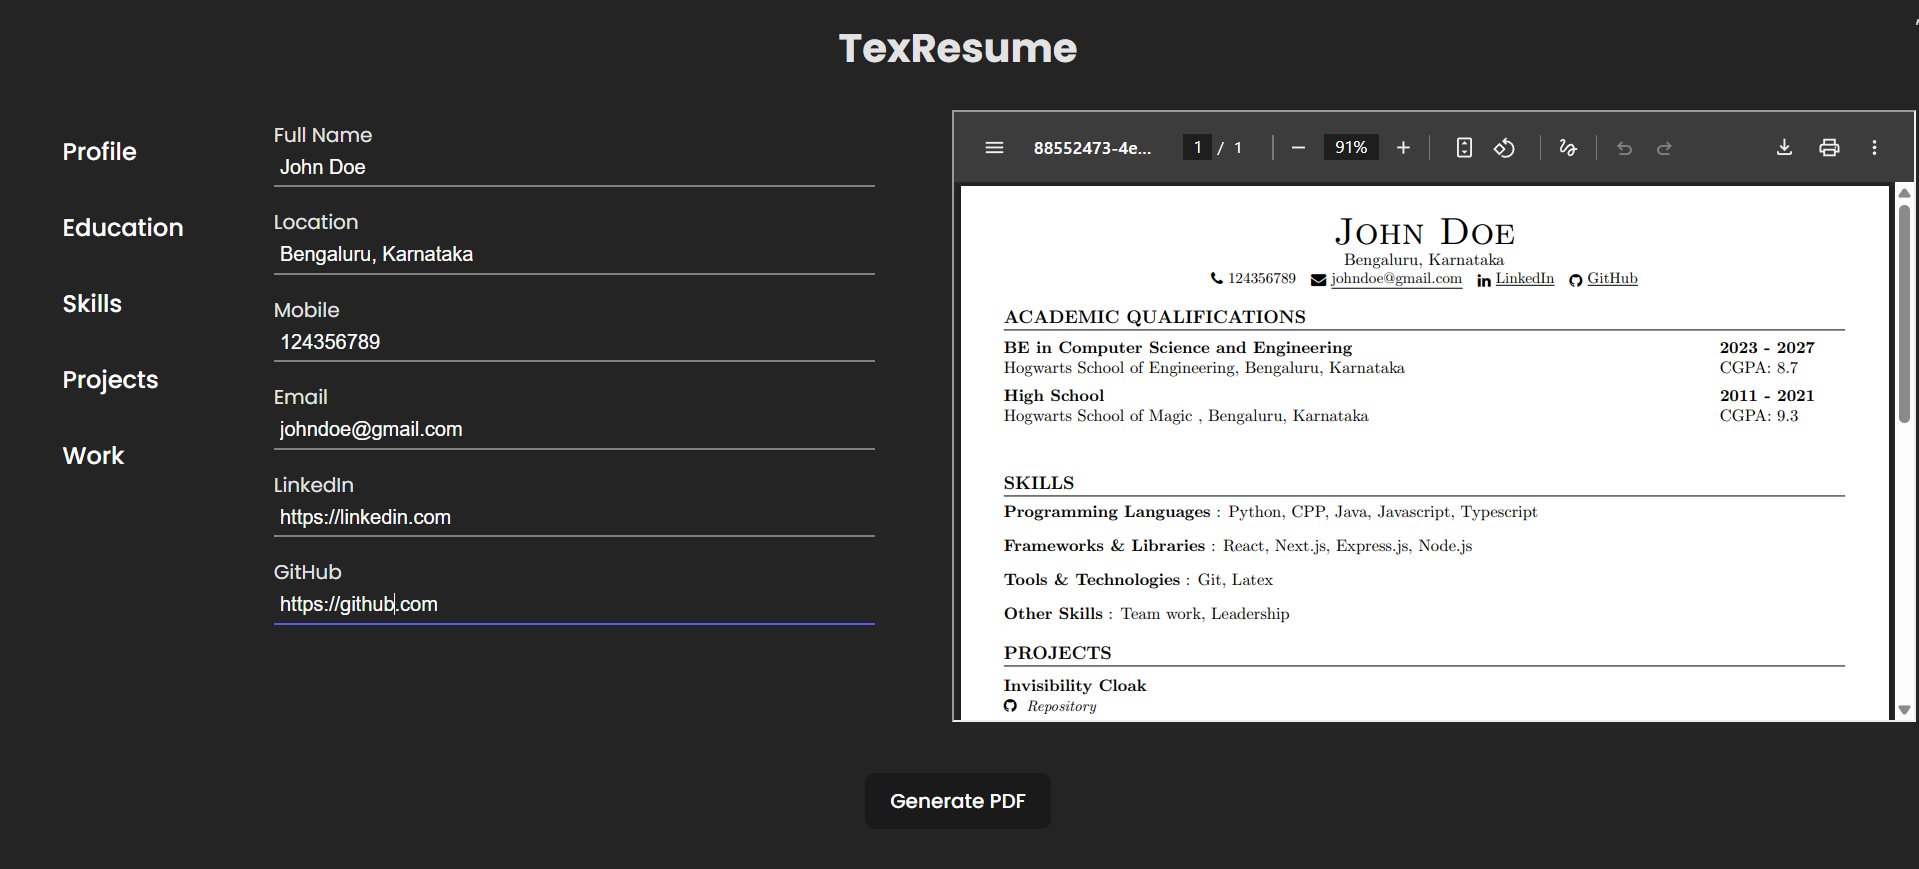Toggle the PDF sidebar hamburger menu
This screenshot has height=869, width=1919.
click(x=994, y=148)
